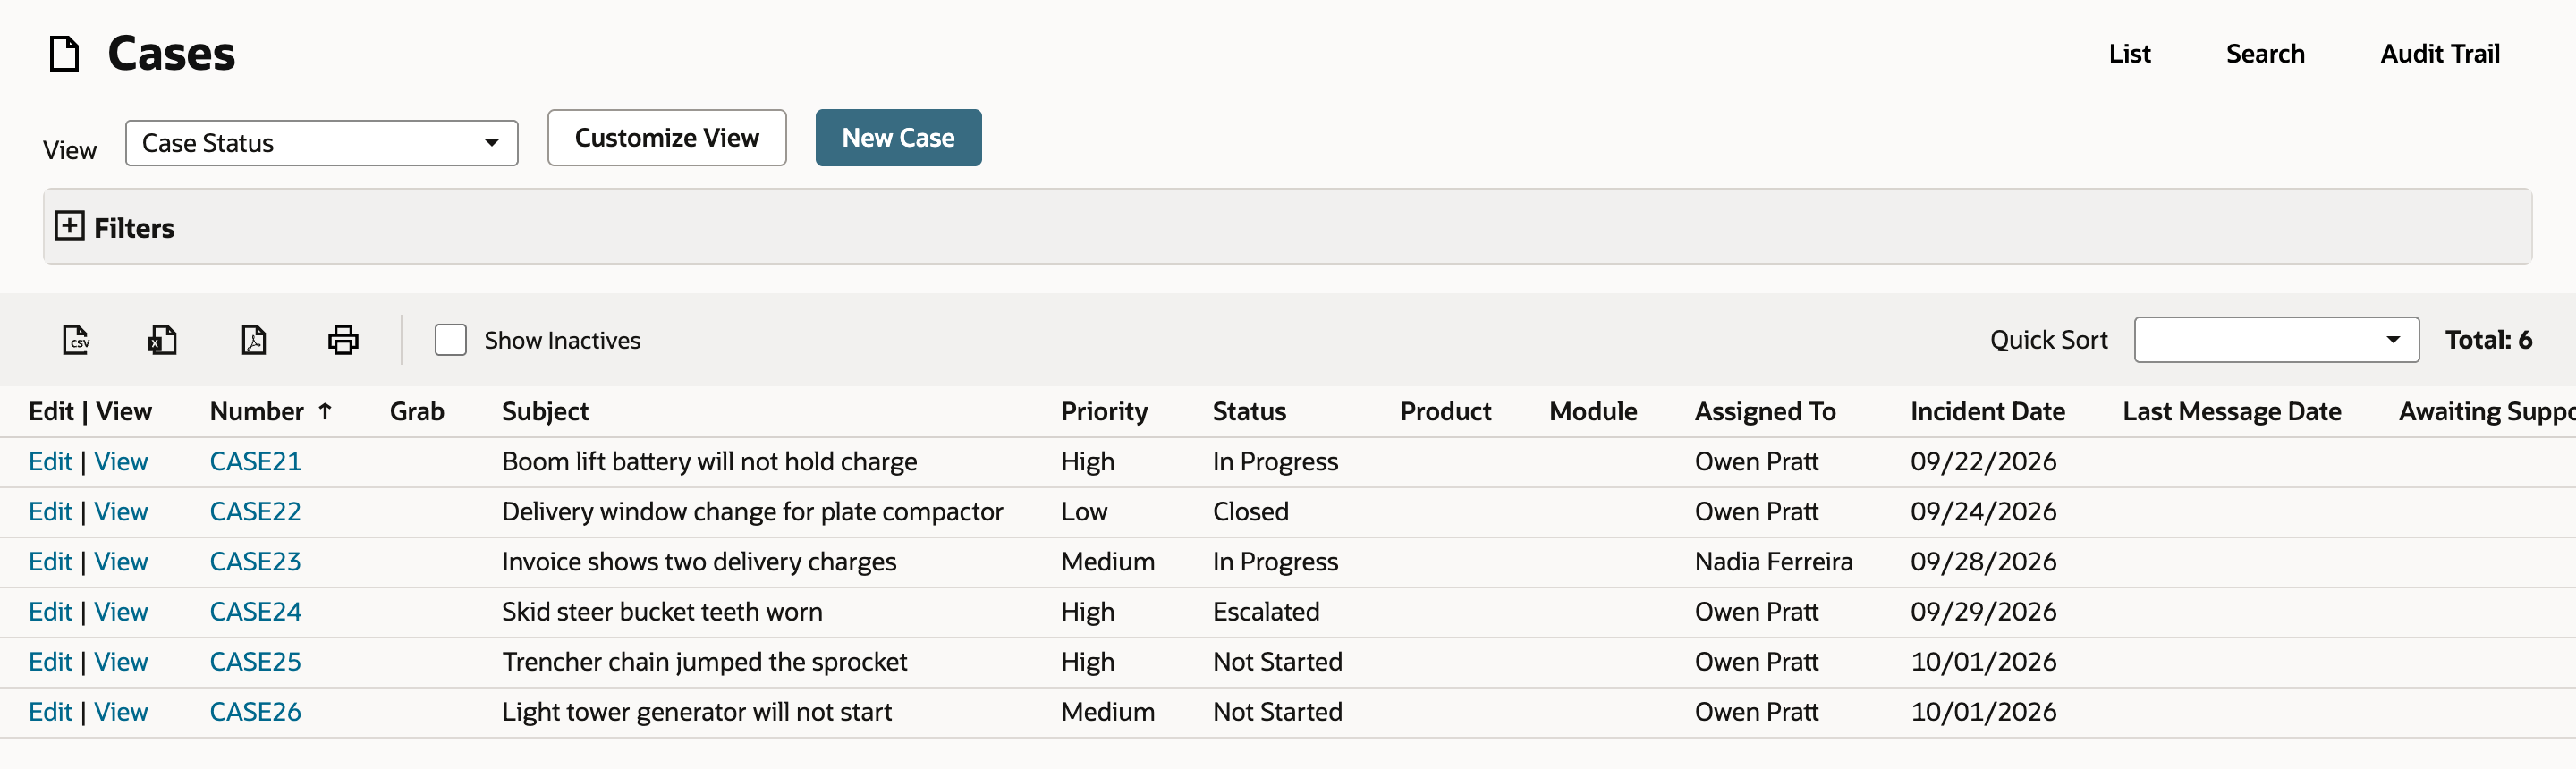Image resolution: width=2576 pixels, height=769 pixels.
Task: Click the Last Message Date column header
Action: click(x=2232, y=411)
